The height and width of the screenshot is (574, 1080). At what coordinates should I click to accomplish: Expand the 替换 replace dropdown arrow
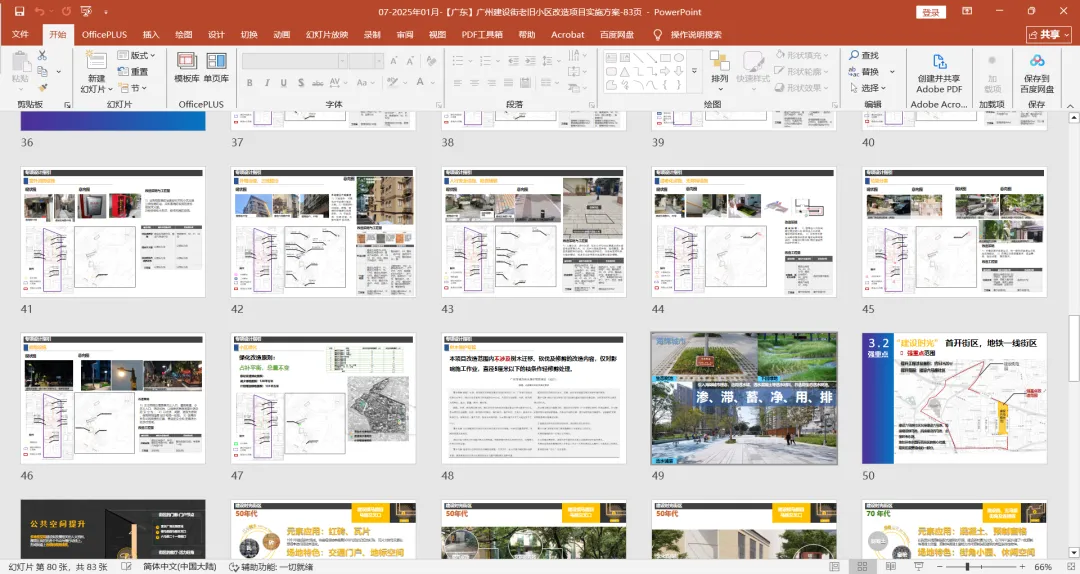[892, 72]
